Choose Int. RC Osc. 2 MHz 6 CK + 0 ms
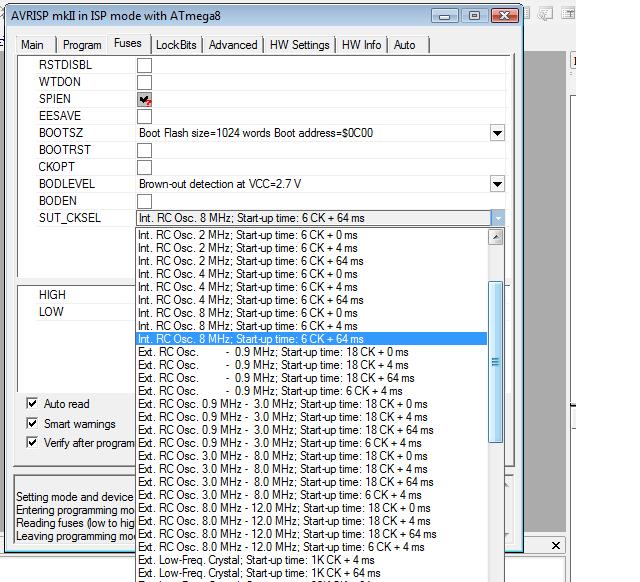 tap(311, 235)
